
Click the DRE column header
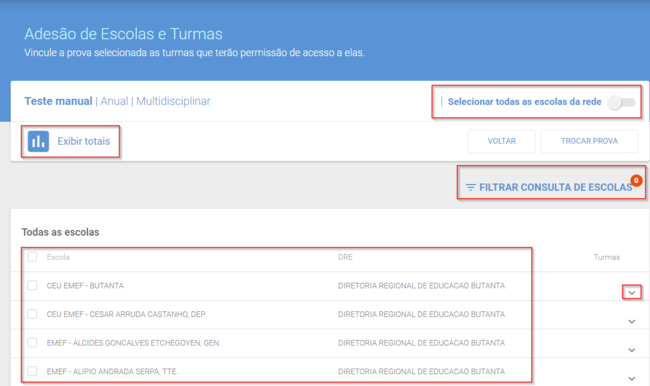coord(345,257)
